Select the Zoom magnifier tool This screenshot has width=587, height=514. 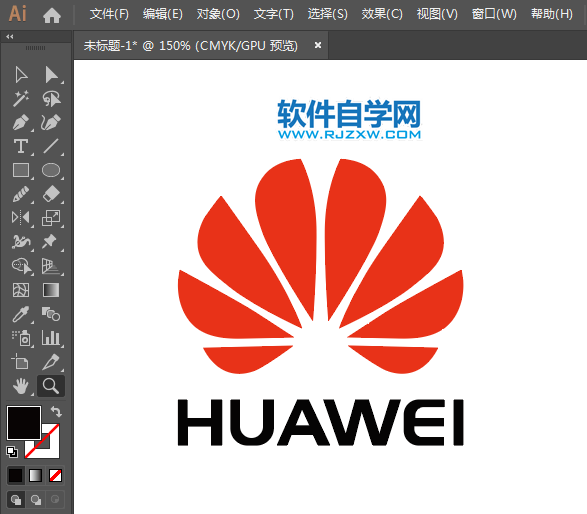pyautogui.click(x=51, y=386)
